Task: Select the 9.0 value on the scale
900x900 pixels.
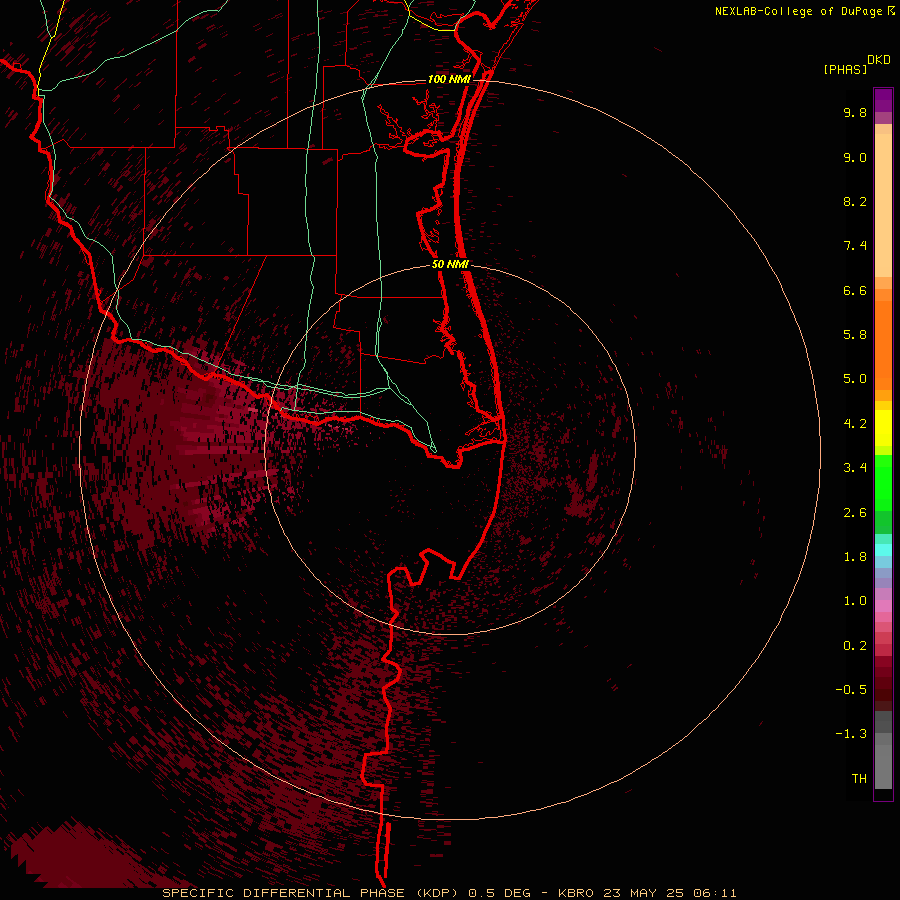Action: point(855,157)
